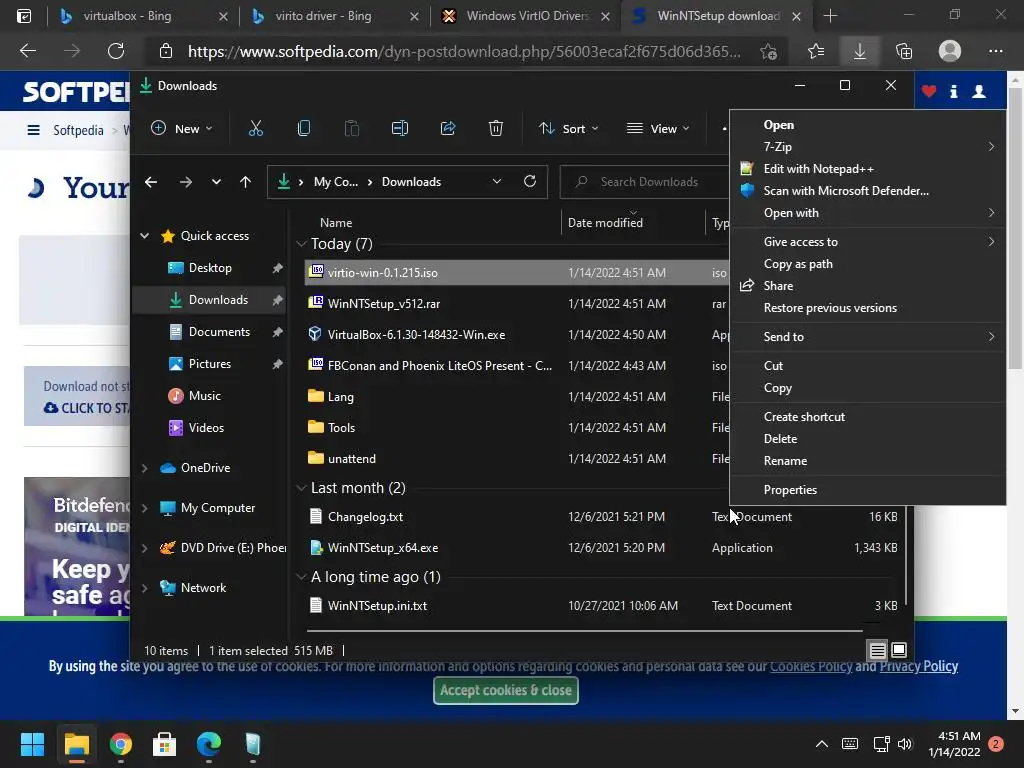Choose Rename in the context menu
This screenshot has height=768, width=1024.
(867, 461)
